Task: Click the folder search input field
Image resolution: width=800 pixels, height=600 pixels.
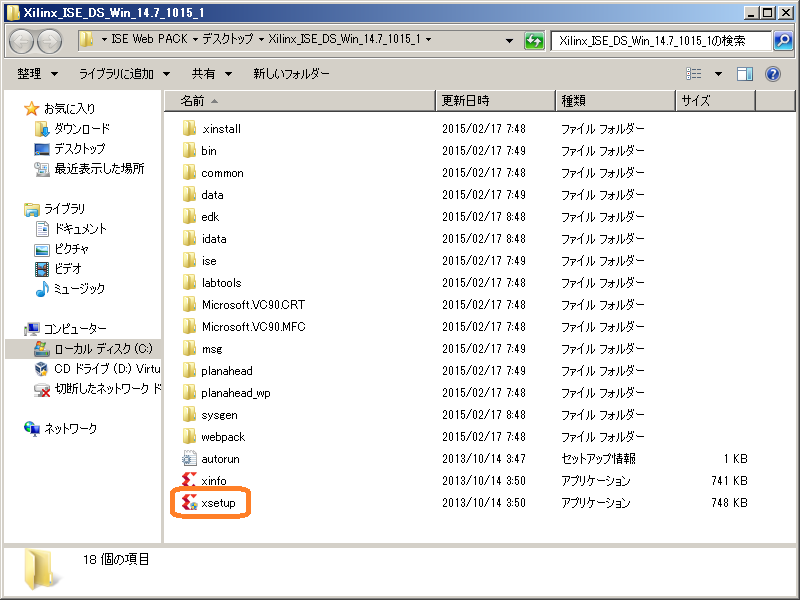Action: [x=660, y=41]
